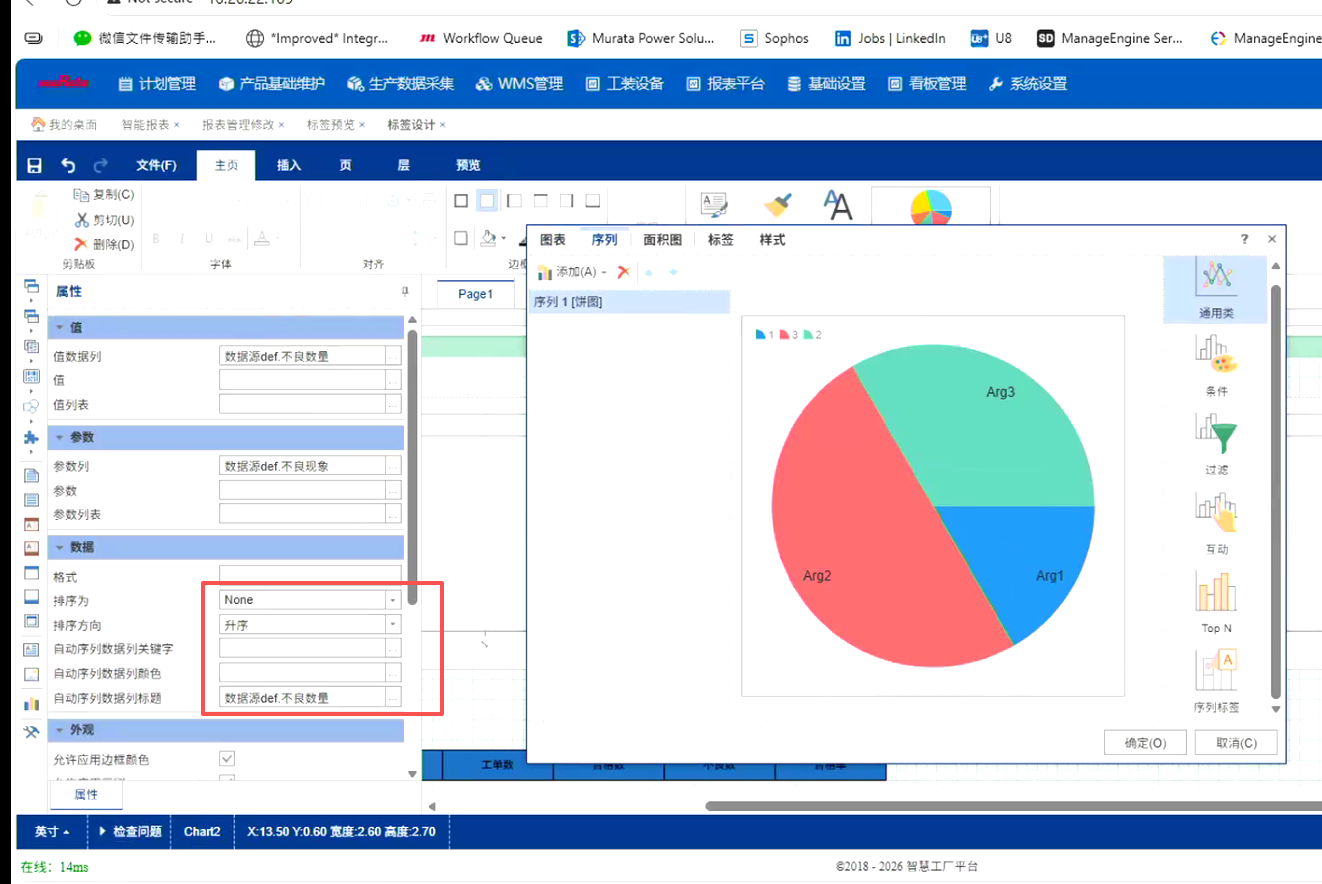Viewport: 1322px width, 884px height.
Task: Click the 值数据列 ellipsis browse button
Action: tap(394, 356)
